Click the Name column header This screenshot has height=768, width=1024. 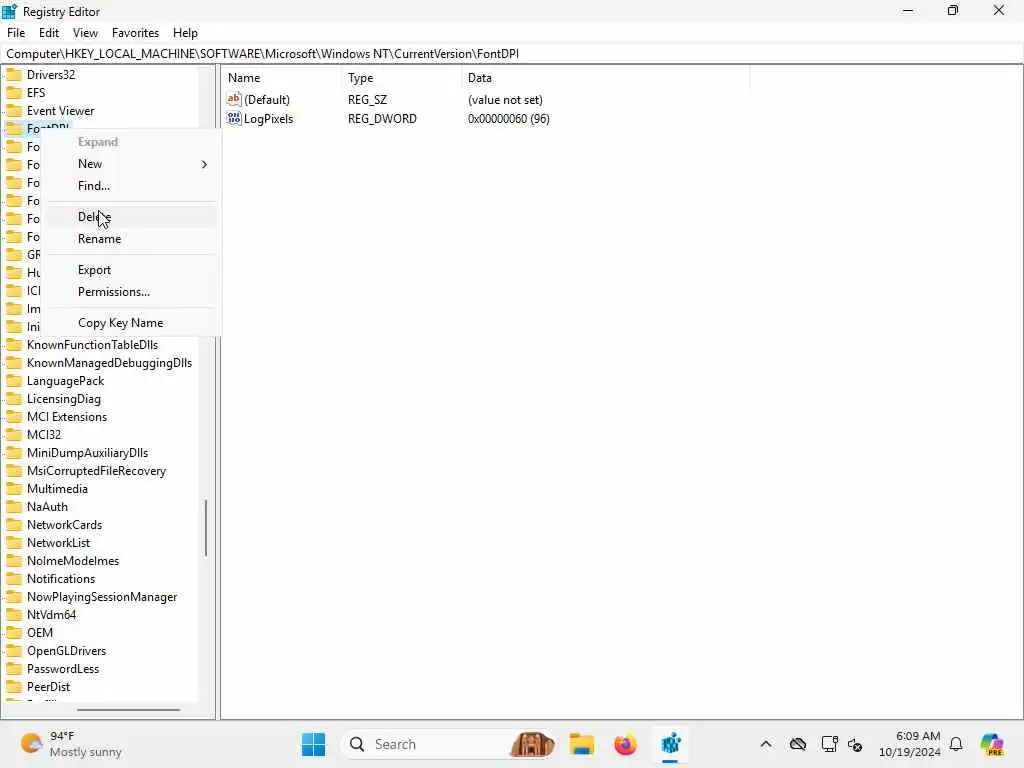(244, 78)
